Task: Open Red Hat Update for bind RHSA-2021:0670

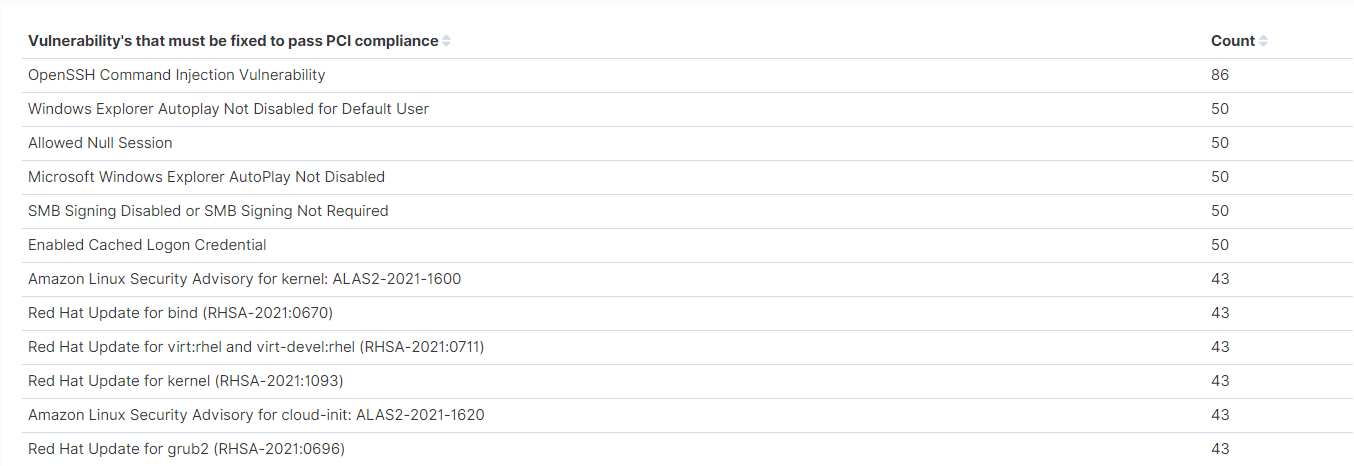Action: pyautogui.click(x=180, y=313)
